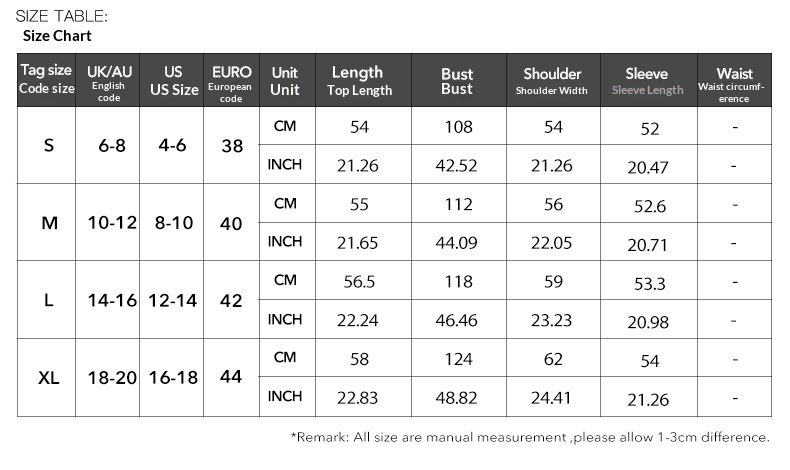Screen dimensions: 790x470
Task: Select the SIZE TABLE title text
Action: [61, 15]
